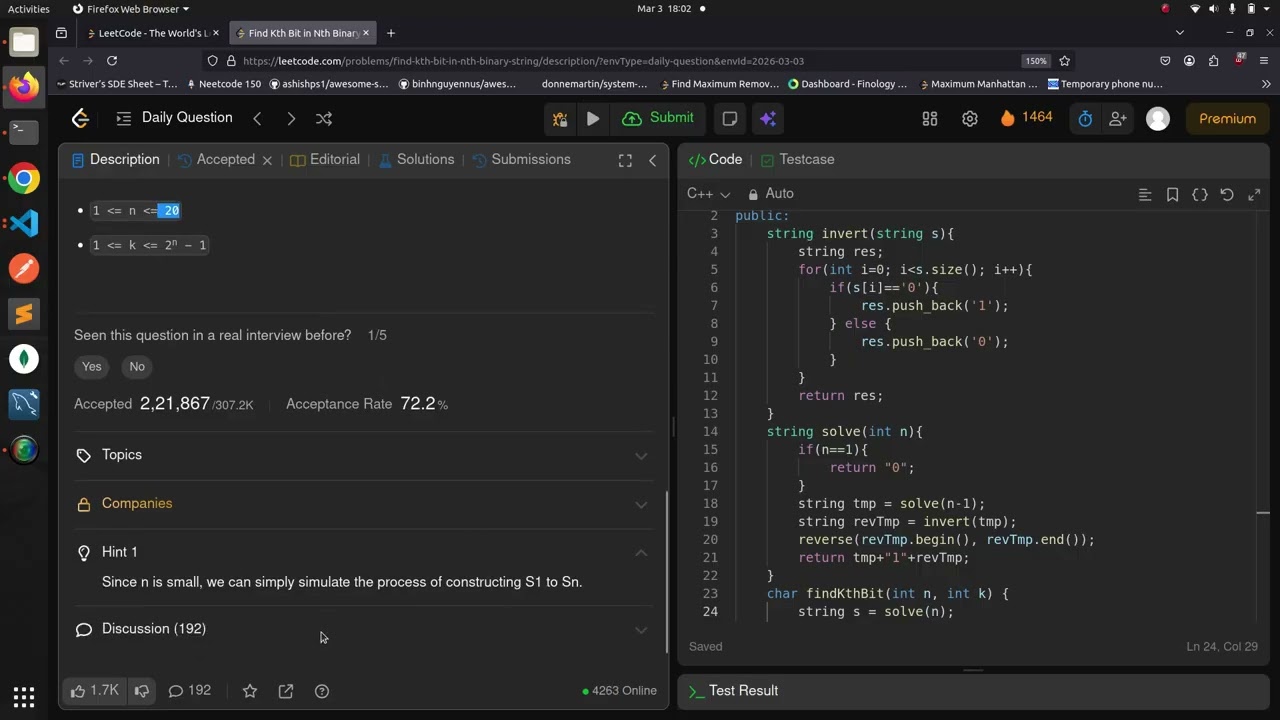This screenshot has width=1280, height=720.
Task: Click the invite user icon
Action: pyautogui.click(x=1118, y=118)
